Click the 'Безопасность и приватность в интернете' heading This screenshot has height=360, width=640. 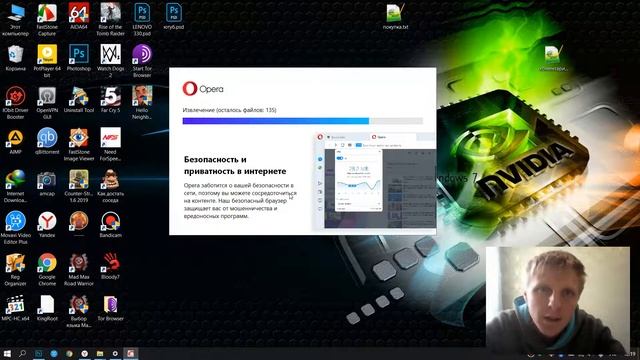coord(235,165)
